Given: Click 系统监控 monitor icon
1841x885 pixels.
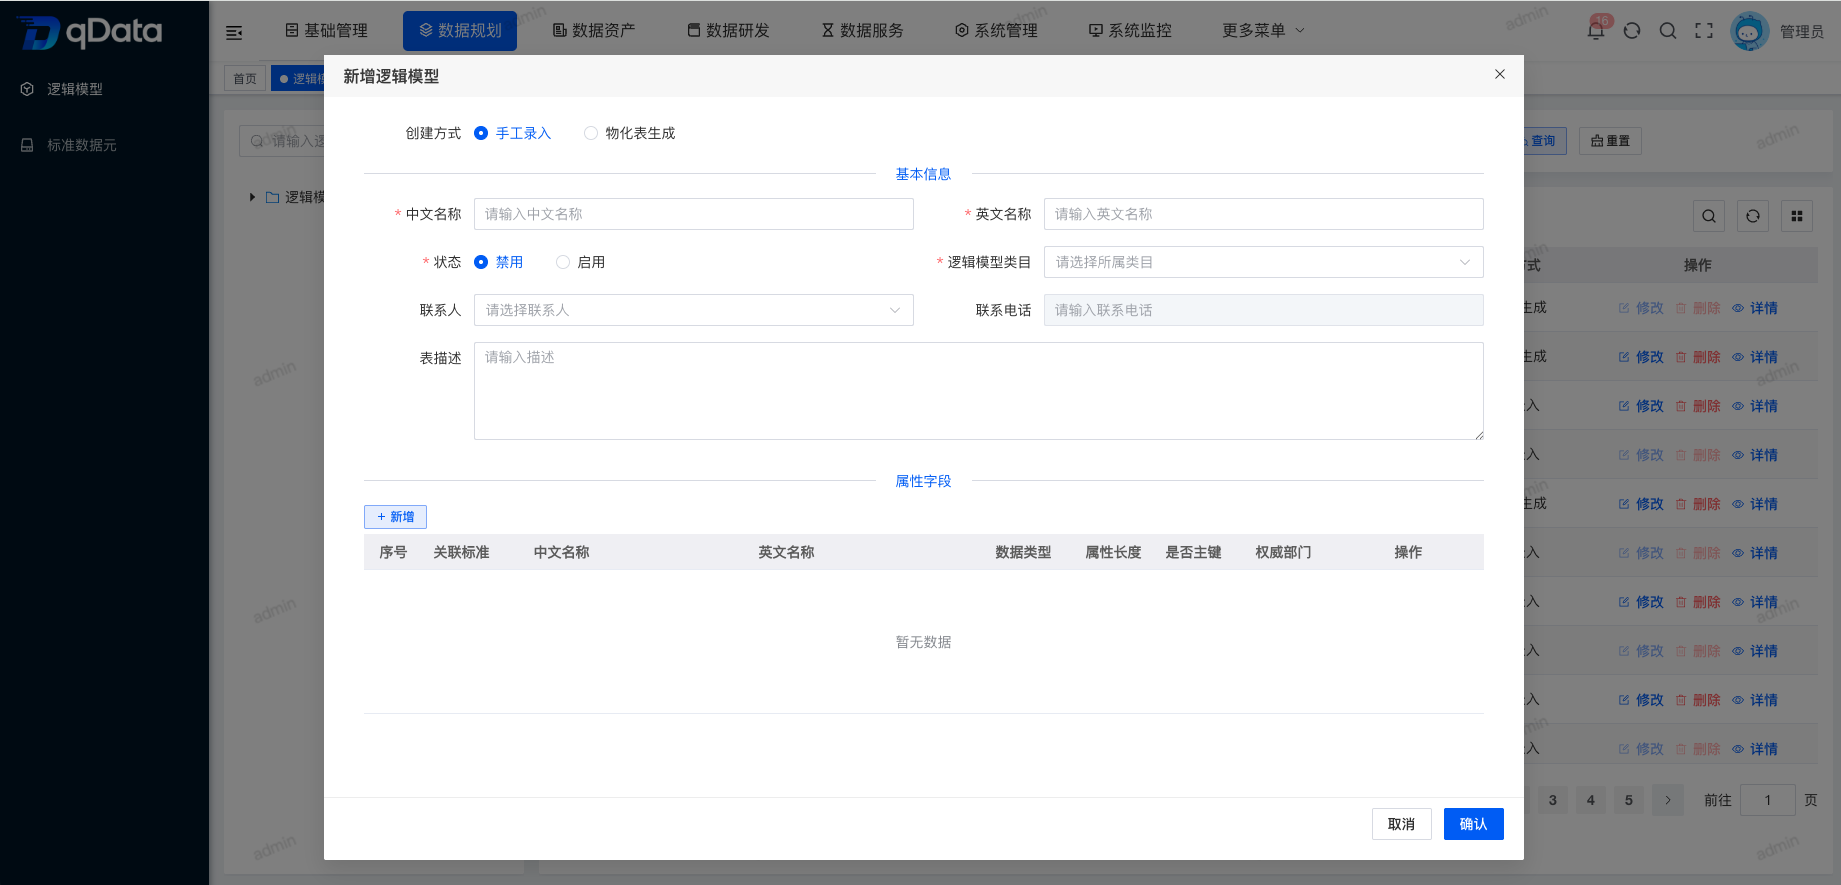Looking at the screenshot, I should (x=1096, y=30).
